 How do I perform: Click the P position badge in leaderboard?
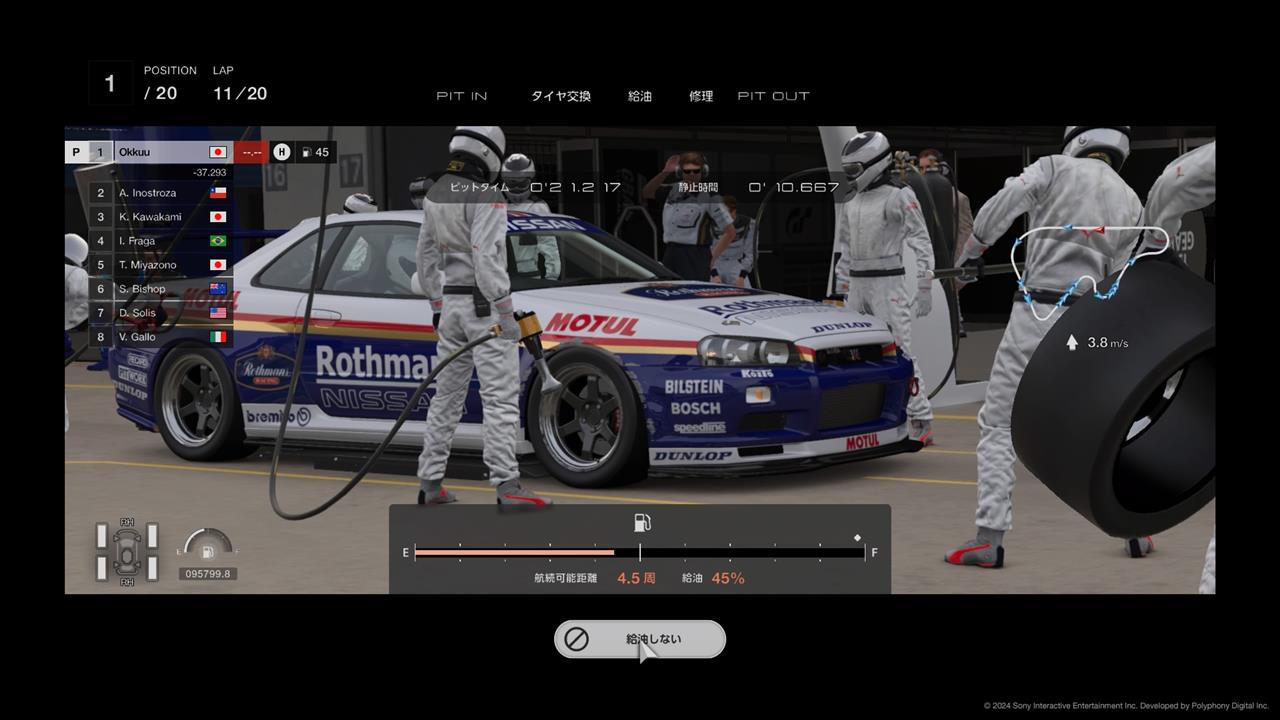point(76,152)
